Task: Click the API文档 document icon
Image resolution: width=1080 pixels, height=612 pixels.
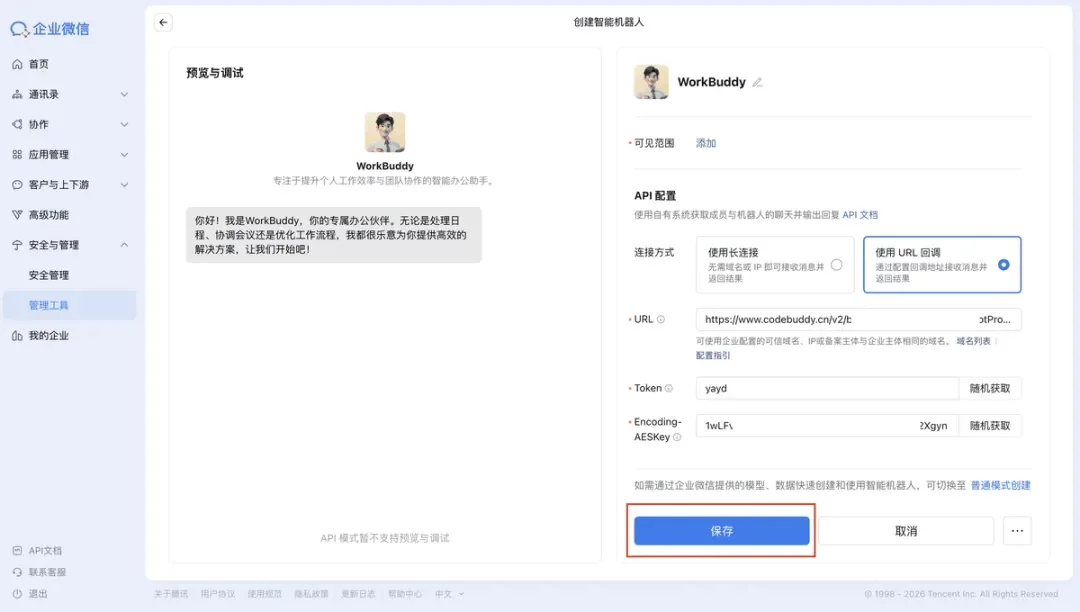Action: pyautogui.click(x=17, y=551)
